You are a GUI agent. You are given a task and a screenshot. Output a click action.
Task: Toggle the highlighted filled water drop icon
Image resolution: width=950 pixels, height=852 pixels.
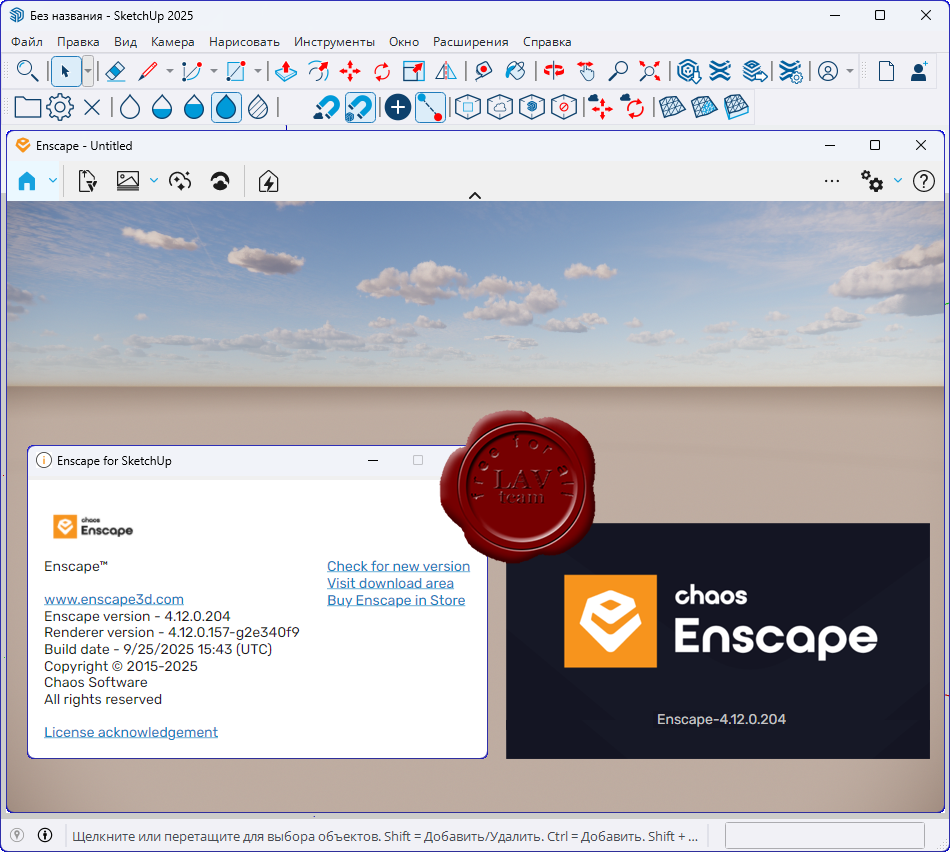(227, 107)
